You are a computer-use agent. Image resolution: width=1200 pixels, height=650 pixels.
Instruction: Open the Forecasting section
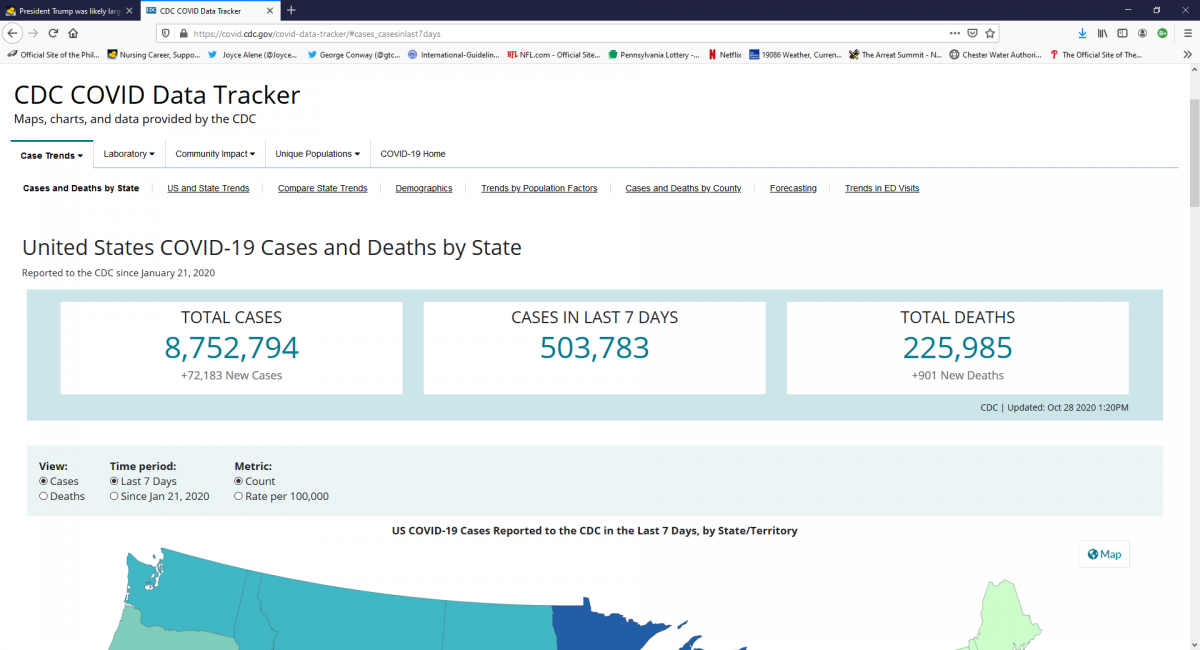coord(793,188)
